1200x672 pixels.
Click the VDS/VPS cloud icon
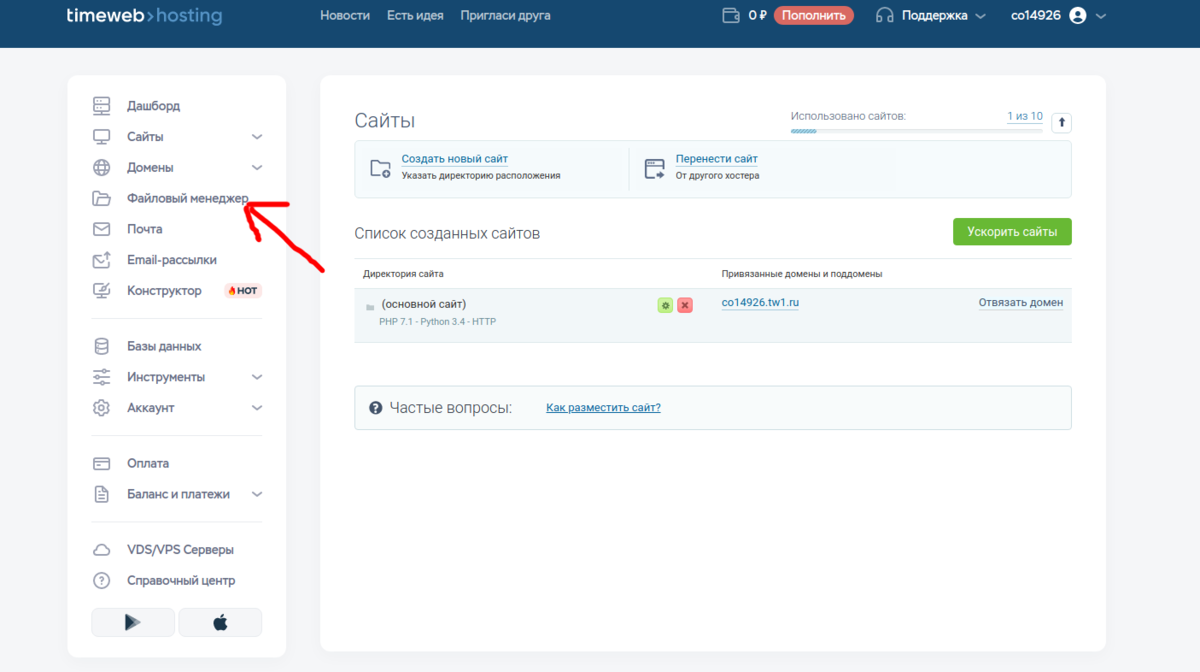click(101, 550)
